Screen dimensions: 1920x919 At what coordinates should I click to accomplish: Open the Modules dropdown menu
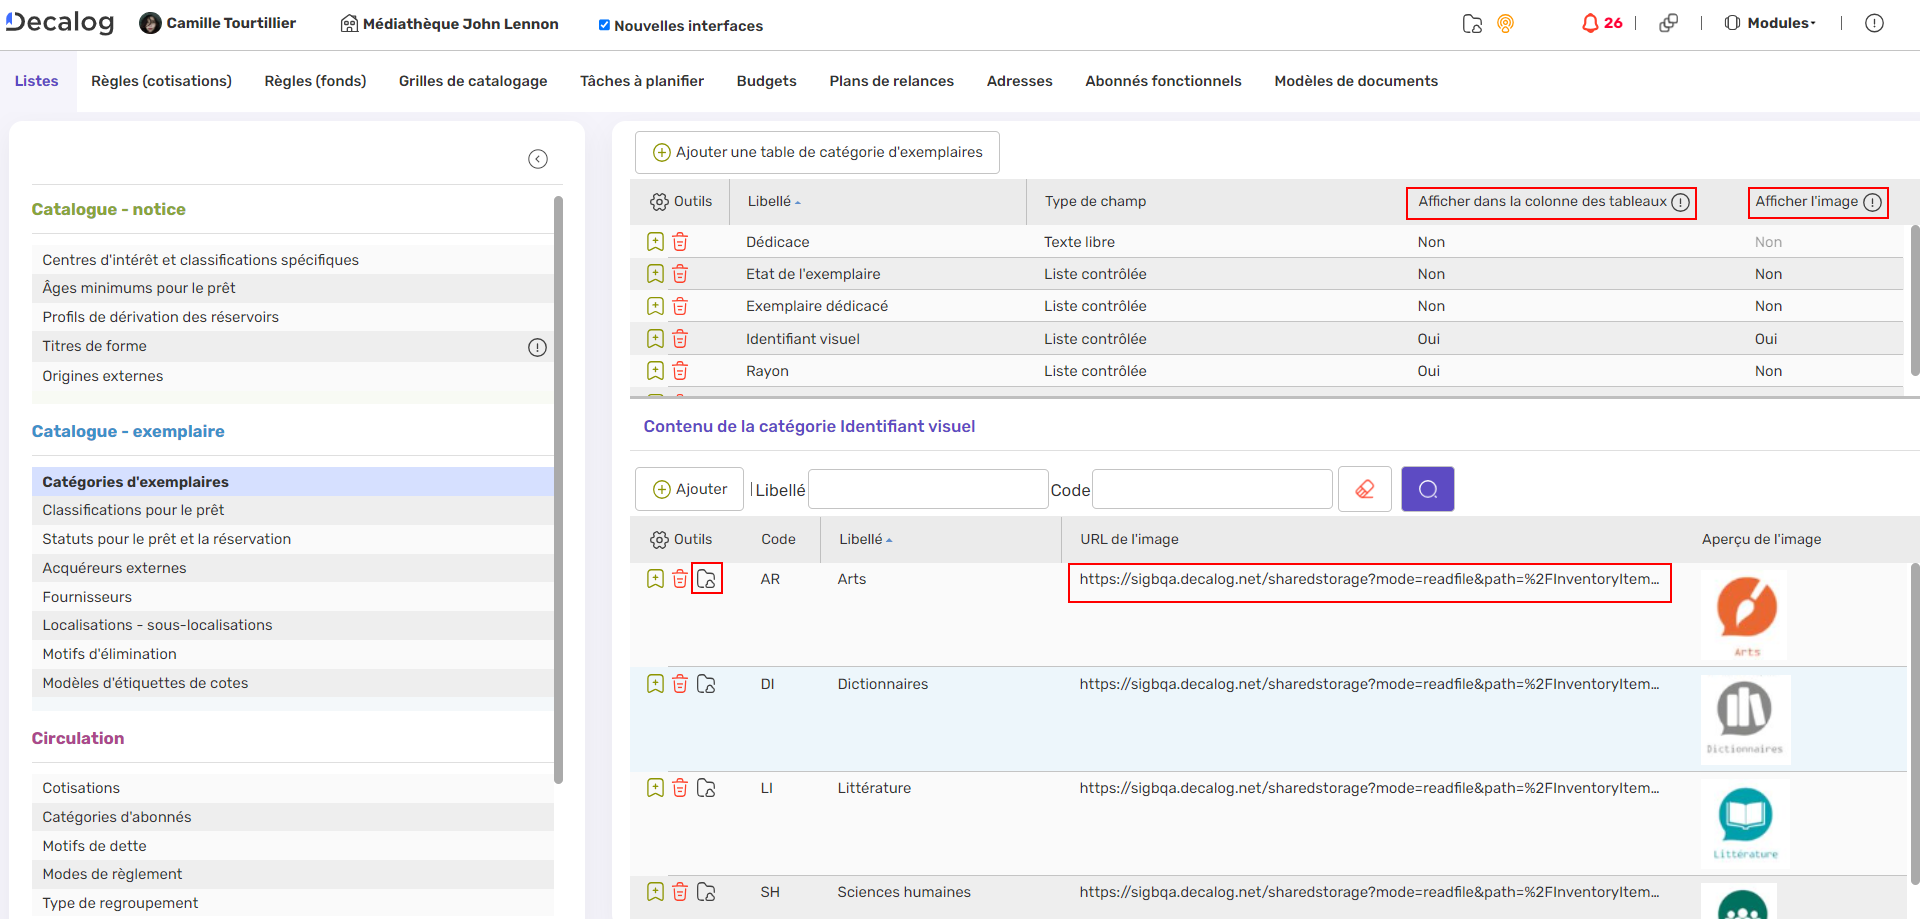(1780, 23)
